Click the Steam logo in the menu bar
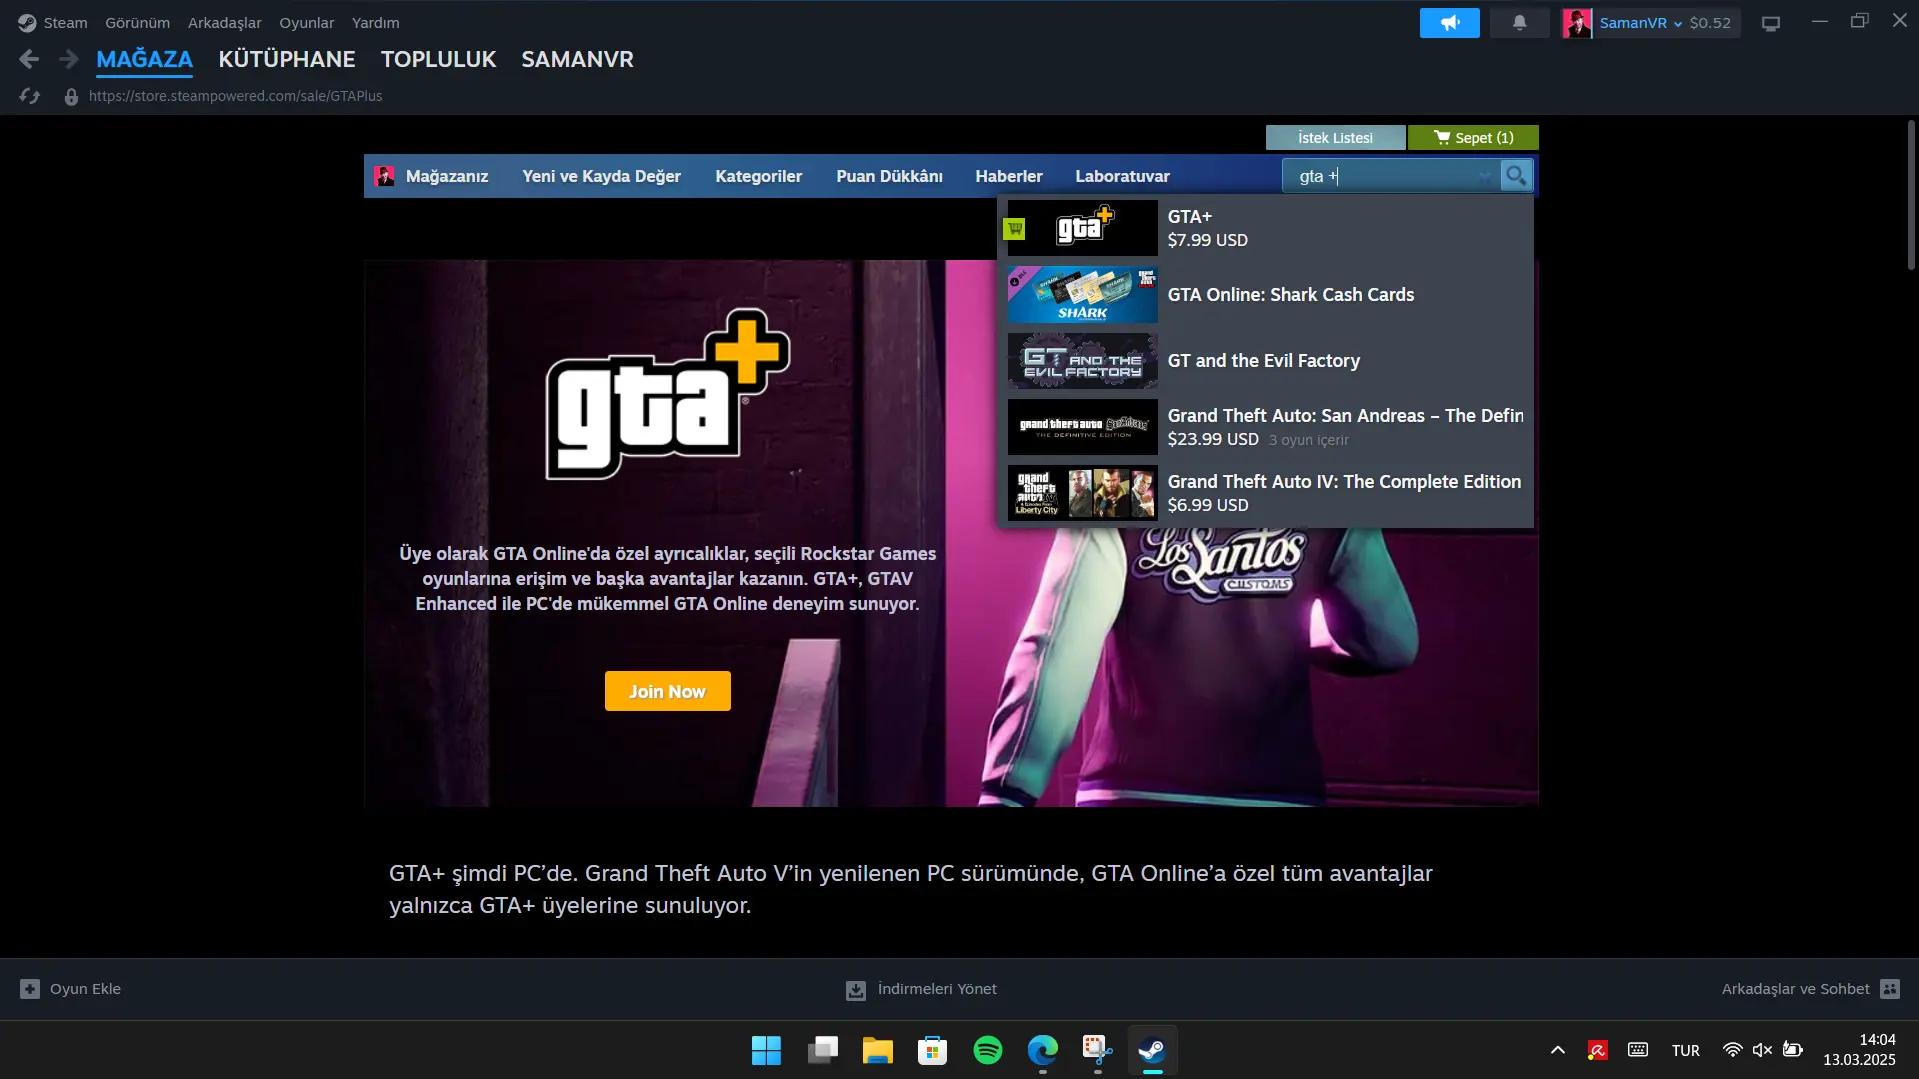 tap(27, 23)
